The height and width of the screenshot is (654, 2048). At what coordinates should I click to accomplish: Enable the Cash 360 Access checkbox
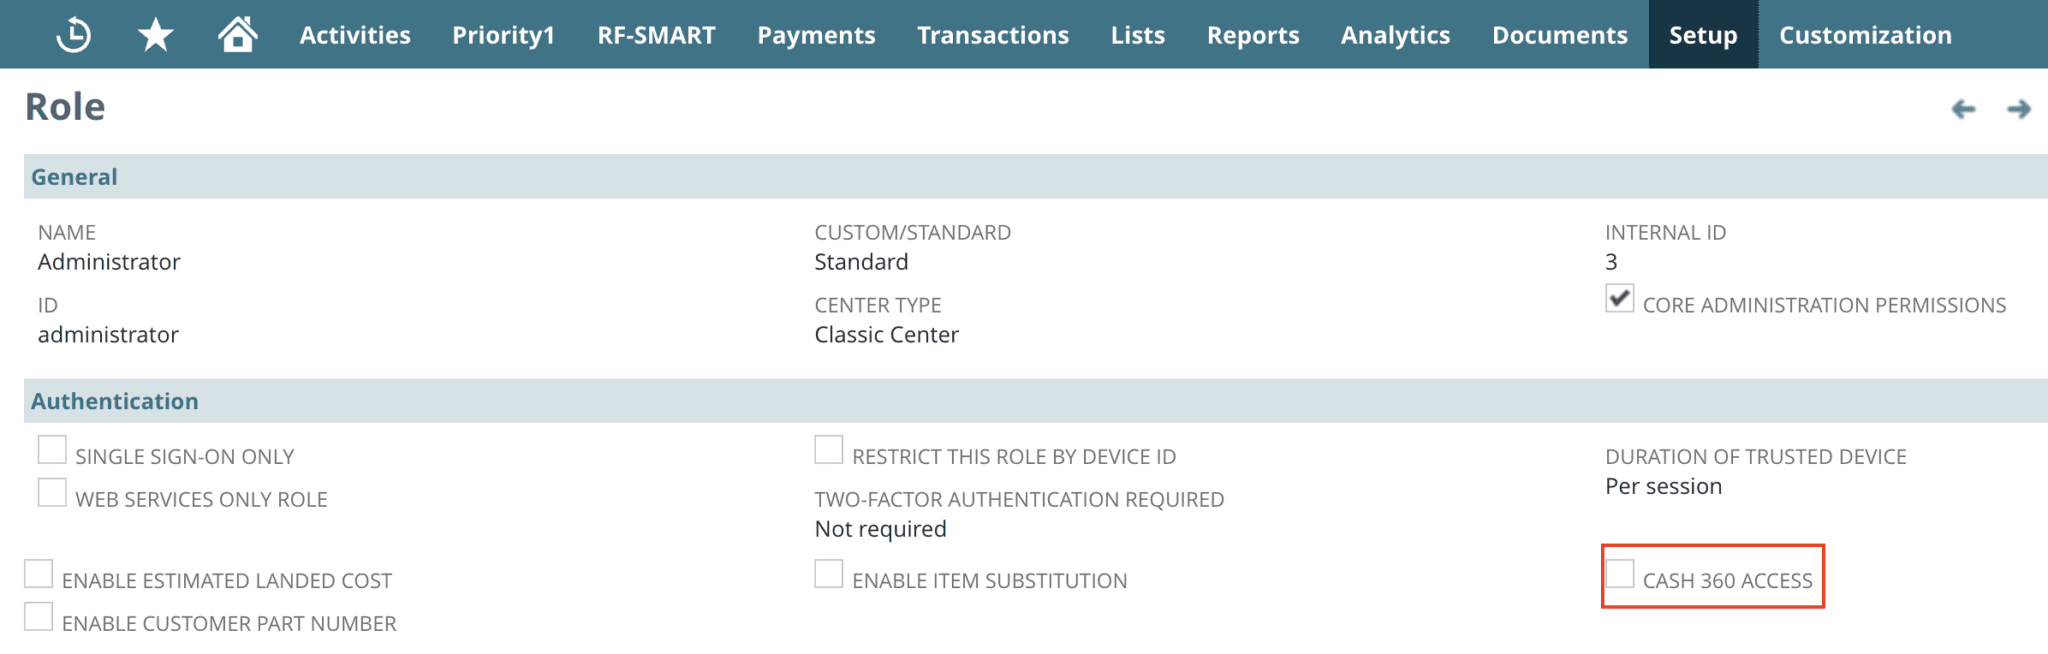[x=1620, y=574]
